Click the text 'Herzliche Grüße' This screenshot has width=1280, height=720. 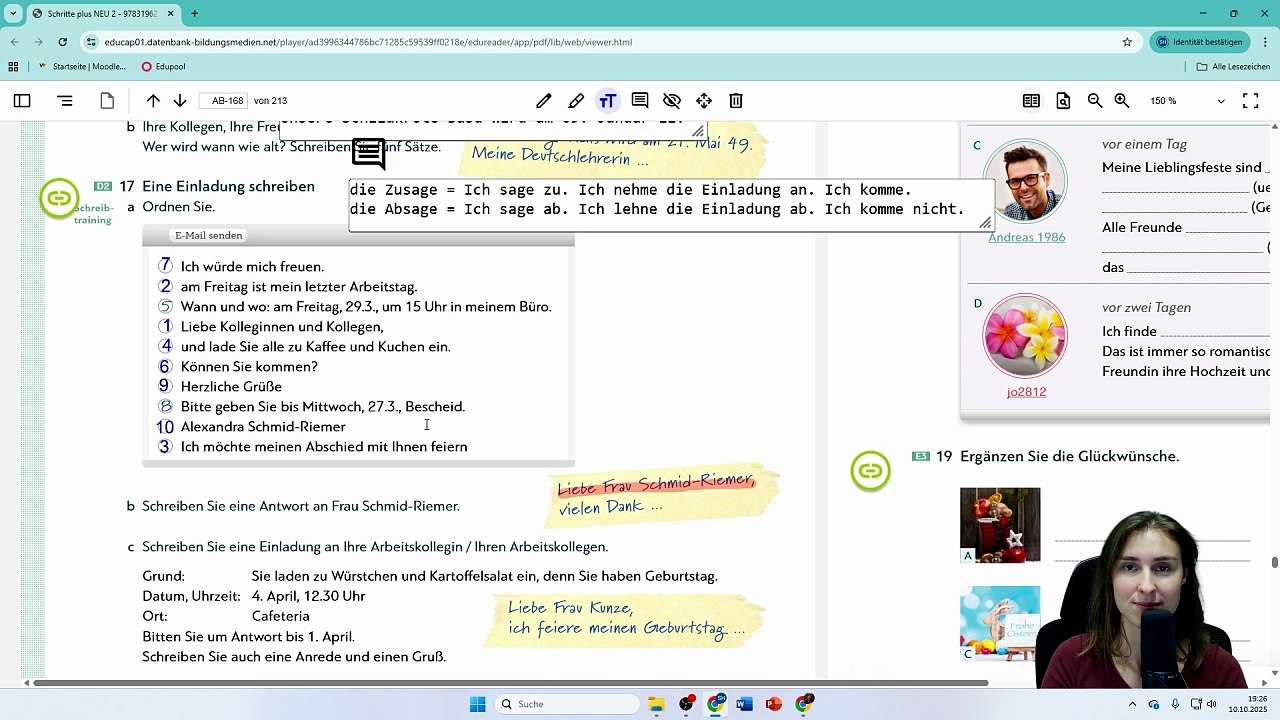(x=231, y=387)
